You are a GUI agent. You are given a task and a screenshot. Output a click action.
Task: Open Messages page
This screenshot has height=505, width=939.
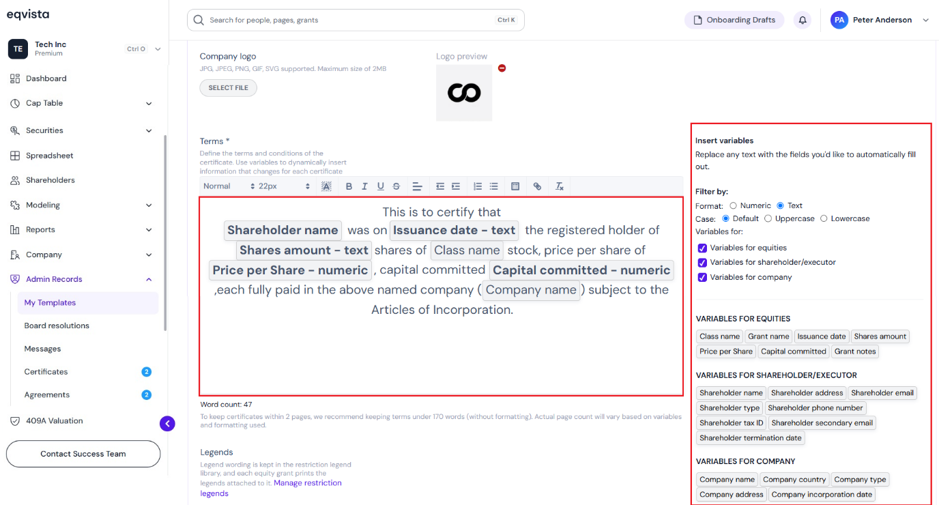tap(43, 349)
